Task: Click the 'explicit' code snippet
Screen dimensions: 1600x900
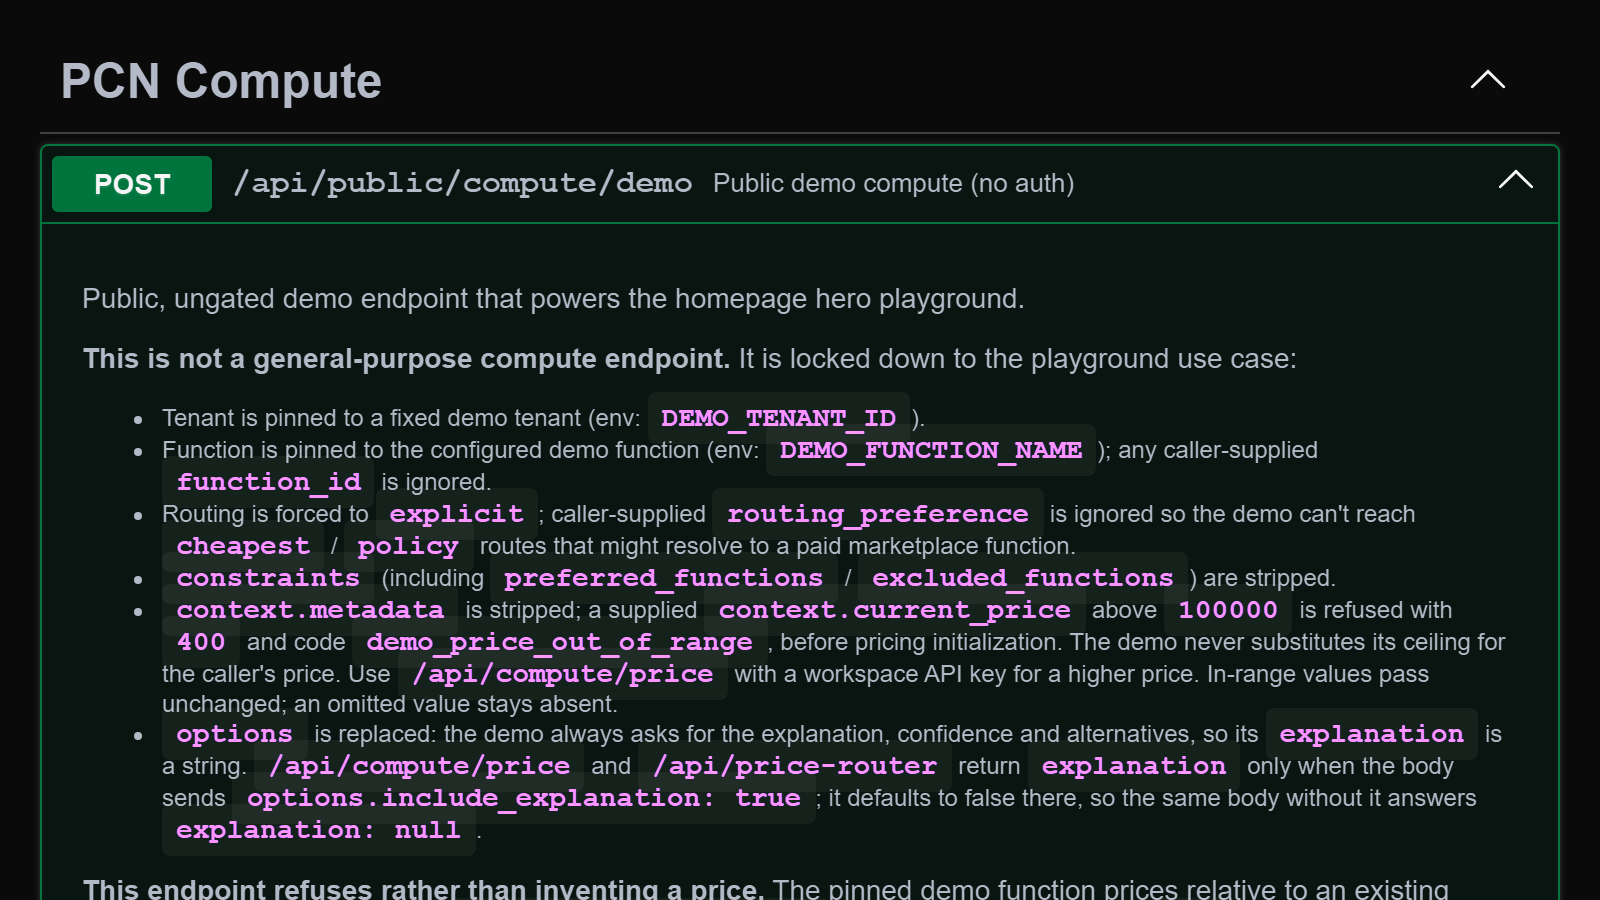Action: pos(456,514)
